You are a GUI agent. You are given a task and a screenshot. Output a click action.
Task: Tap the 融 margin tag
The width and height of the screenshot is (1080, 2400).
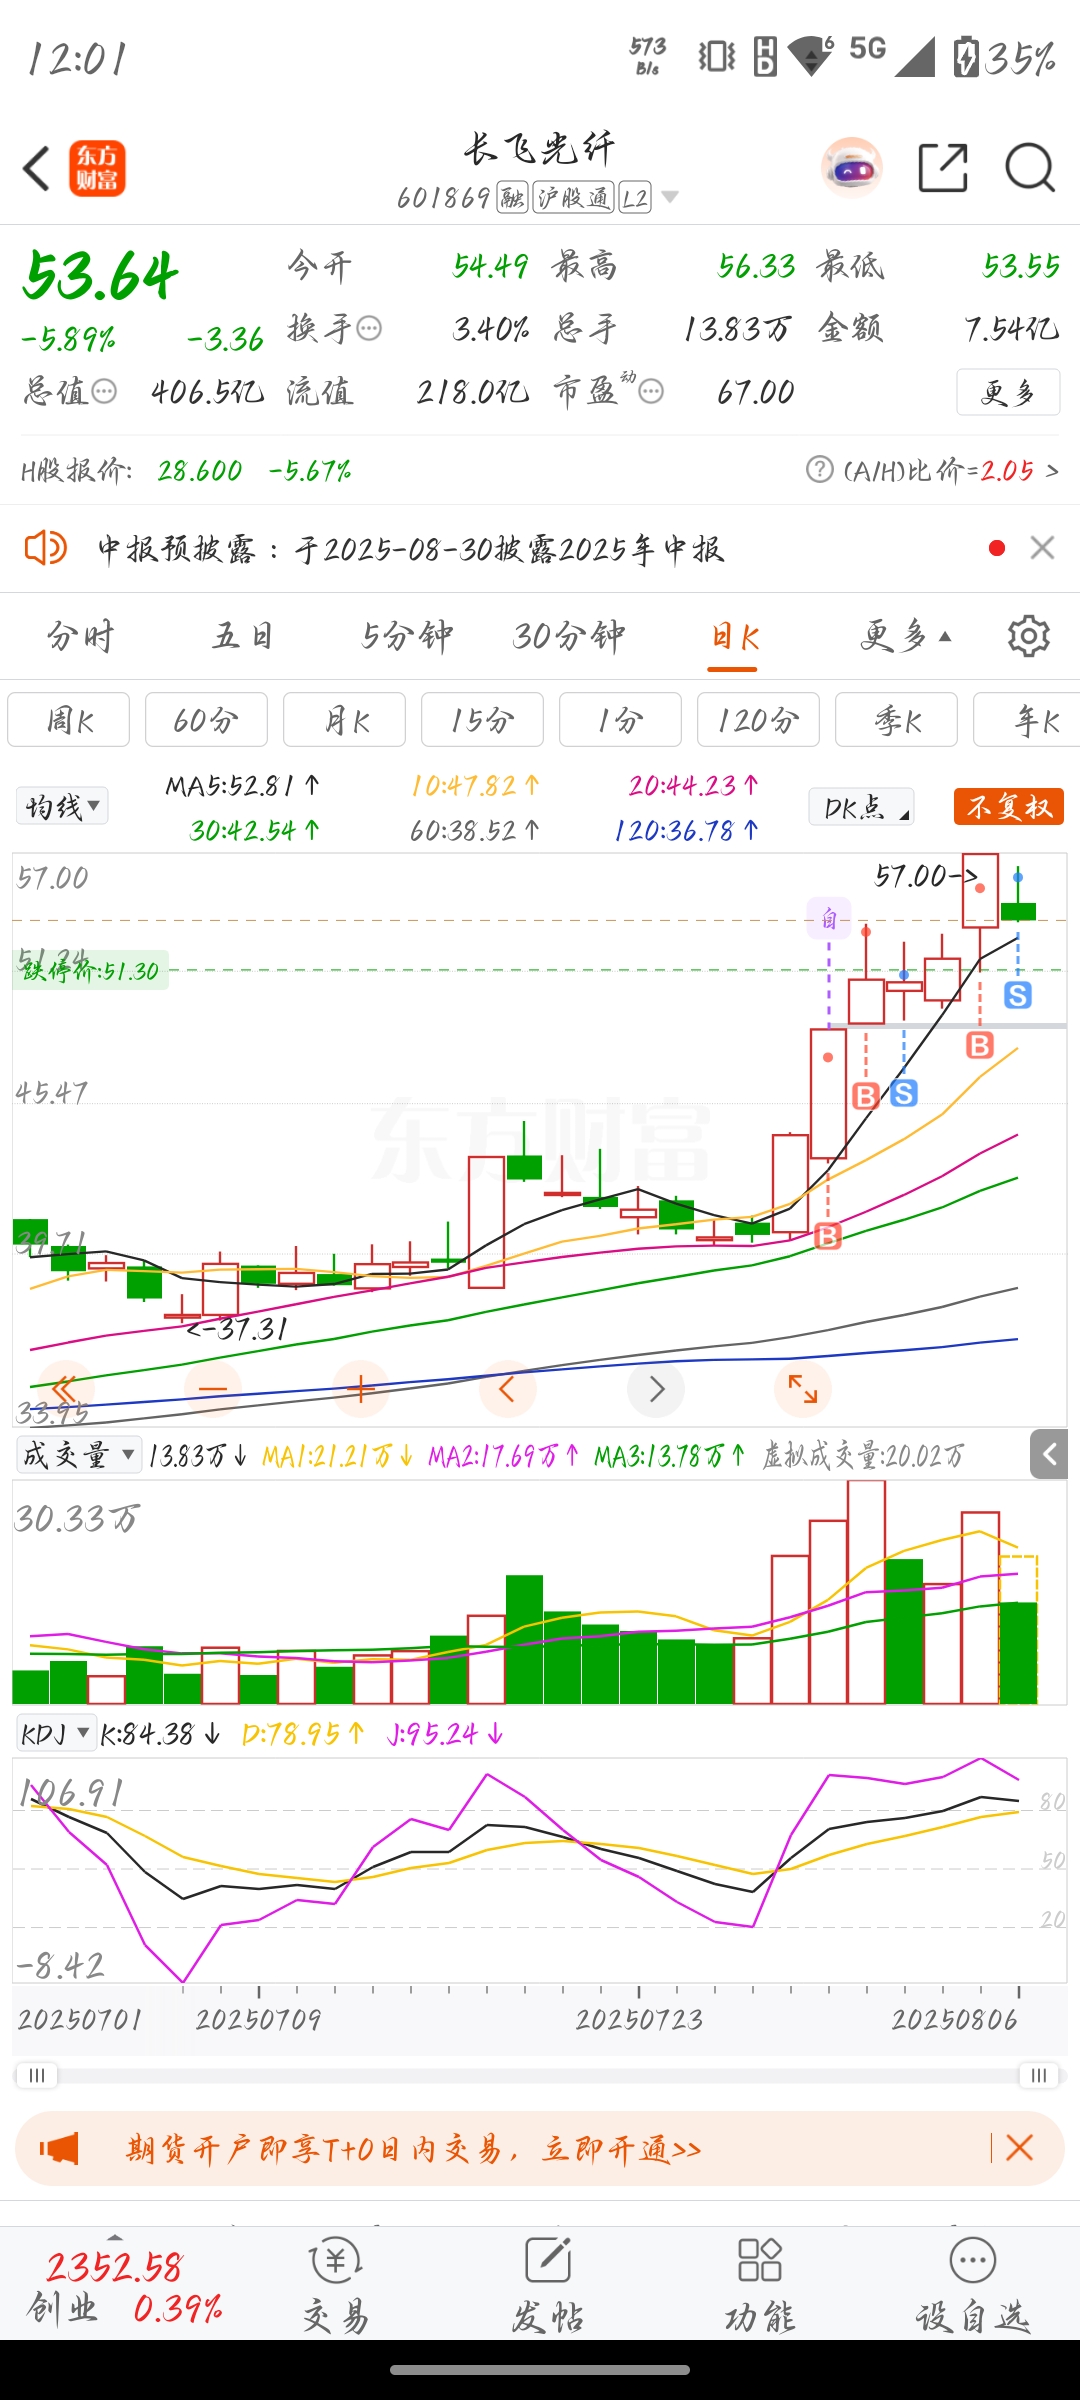pos(512,197)
